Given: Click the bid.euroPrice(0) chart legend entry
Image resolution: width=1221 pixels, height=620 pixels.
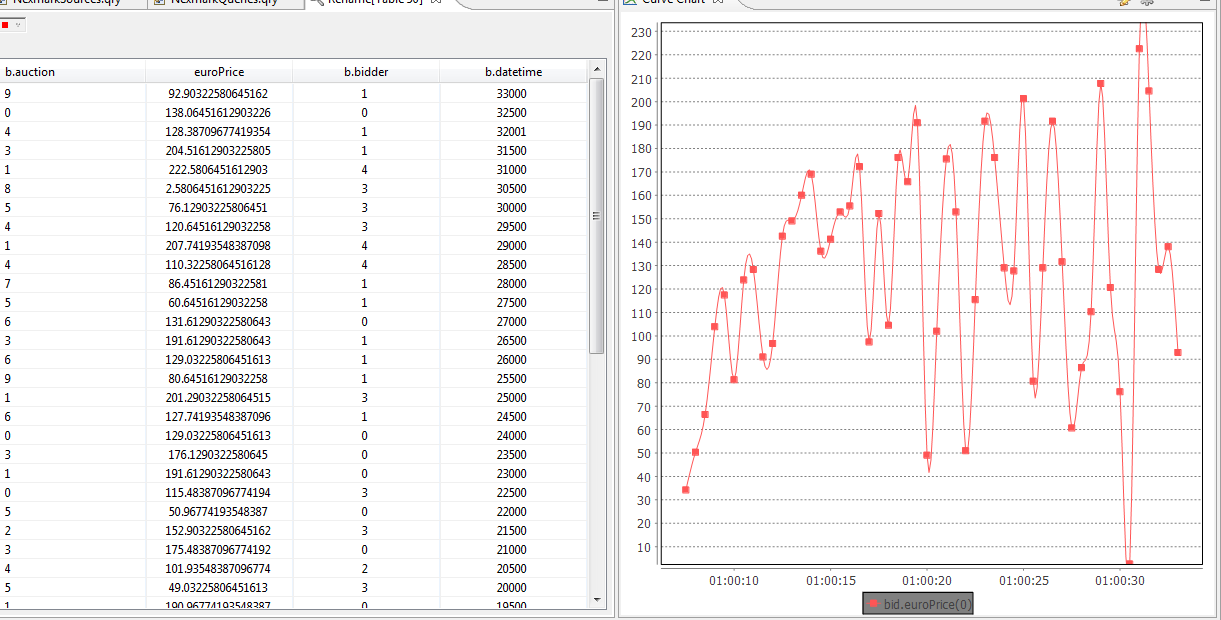Looking at the screenshot, I should tap(926, 604).
